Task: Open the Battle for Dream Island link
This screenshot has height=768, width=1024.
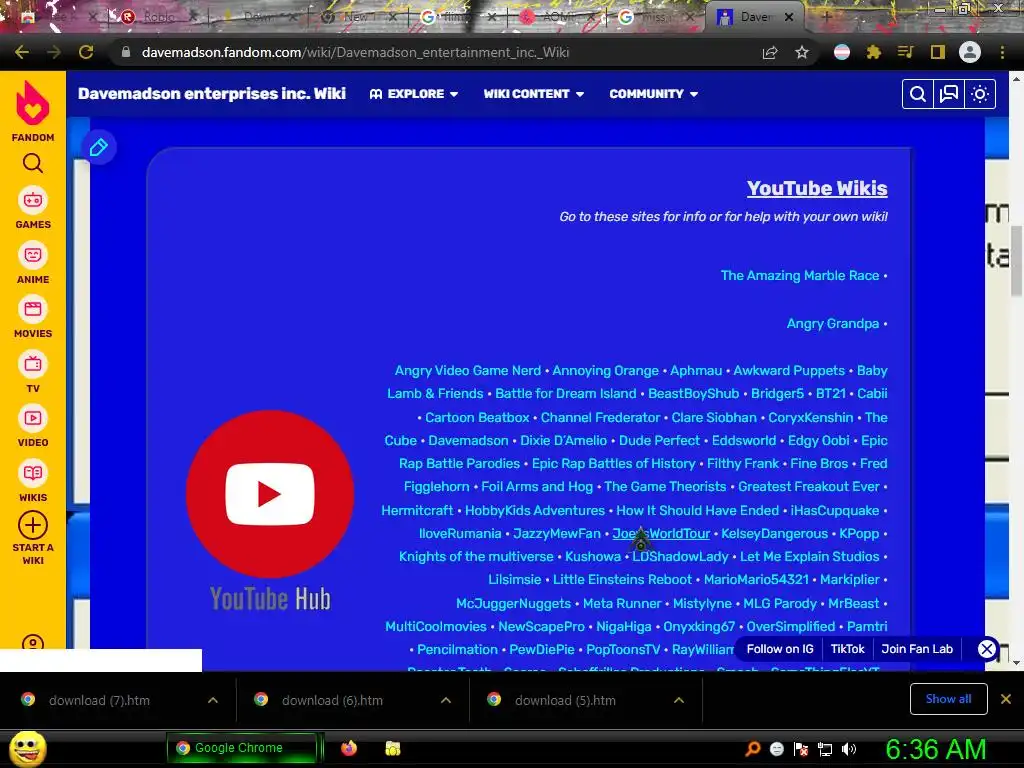Action: (566, 393)
